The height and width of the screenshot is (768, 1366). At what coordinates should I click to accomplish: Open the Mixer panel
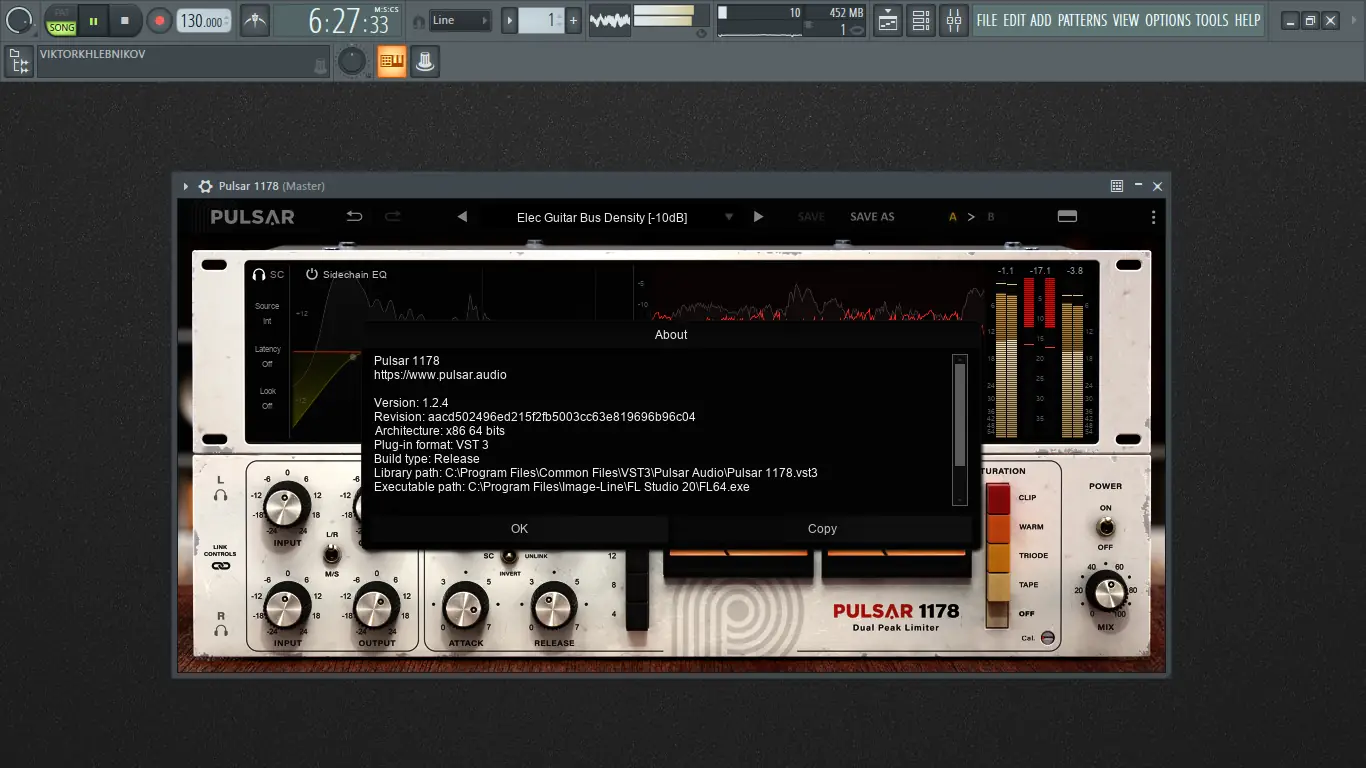point(954,20)
